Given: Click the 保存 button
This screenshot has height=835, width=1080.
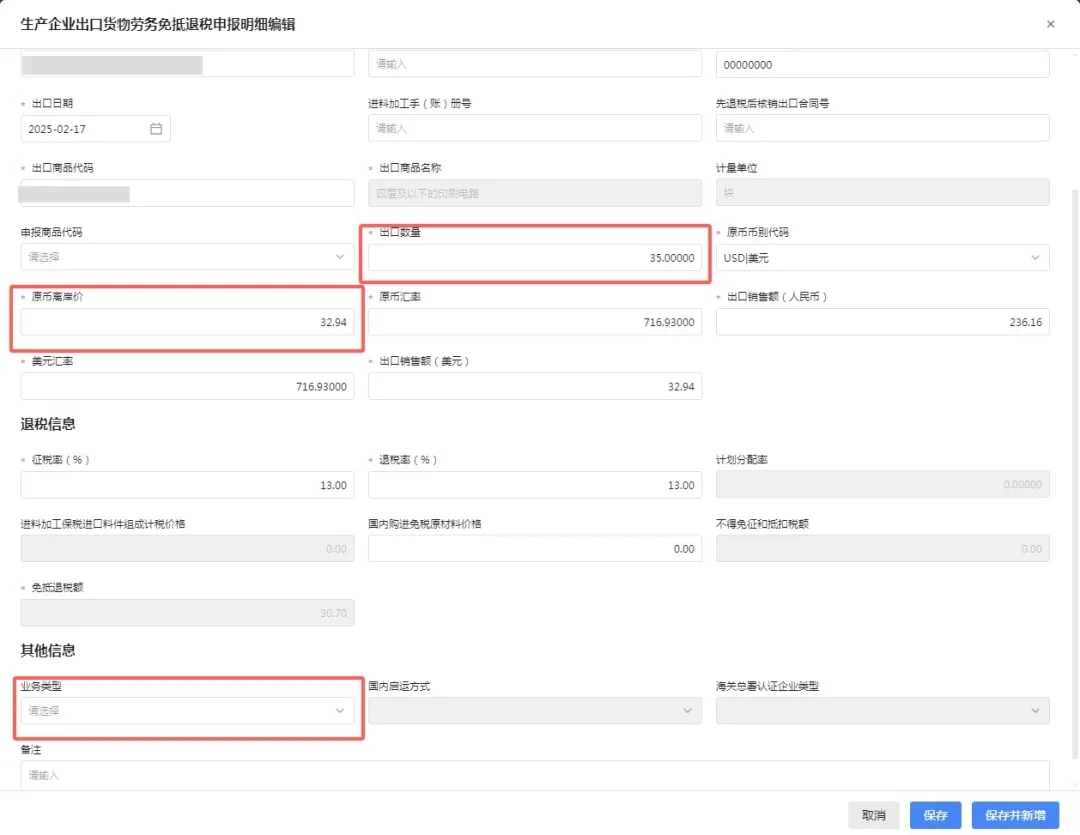Looking at the screenshot, I should [935, 815].
